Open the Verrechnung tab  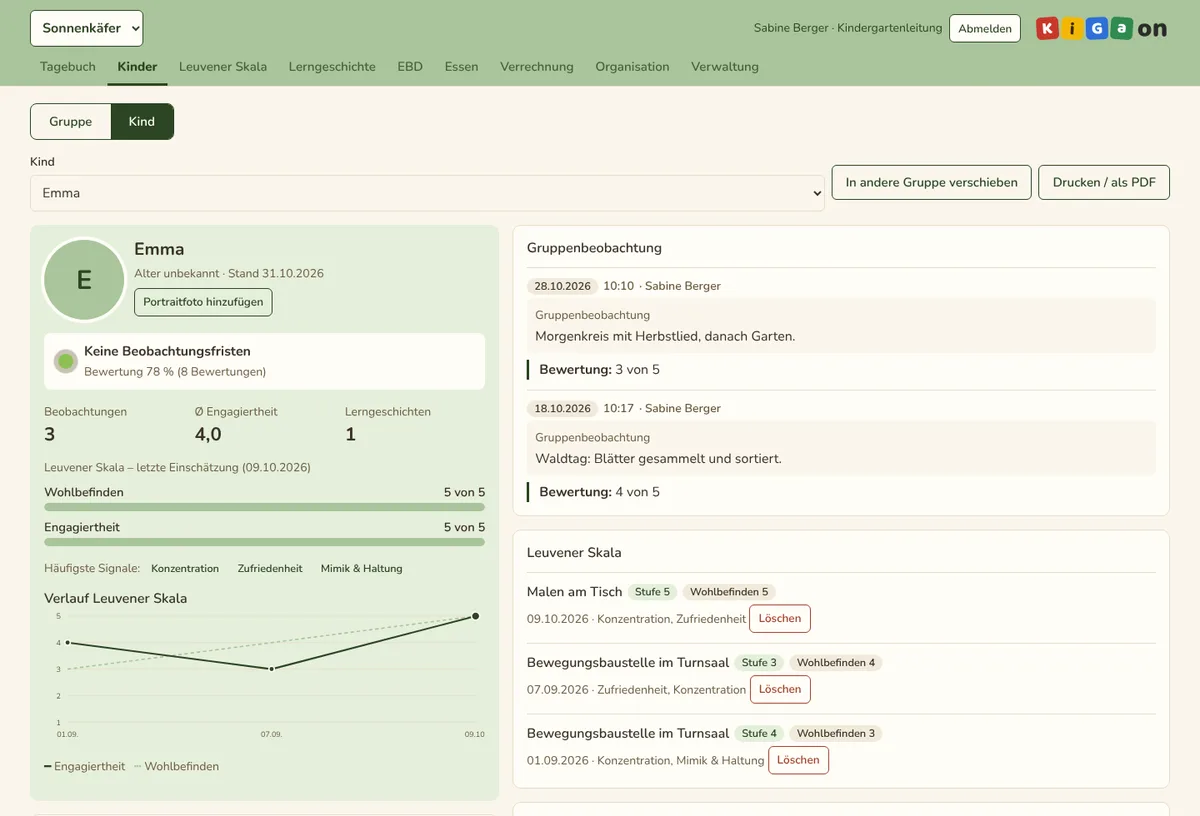tap(537, 67)
